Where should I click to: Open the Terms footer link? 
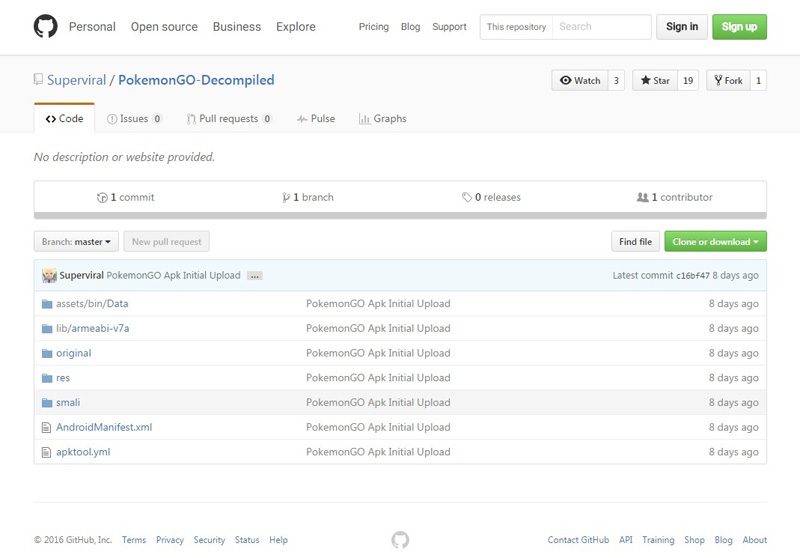(134, 540)
